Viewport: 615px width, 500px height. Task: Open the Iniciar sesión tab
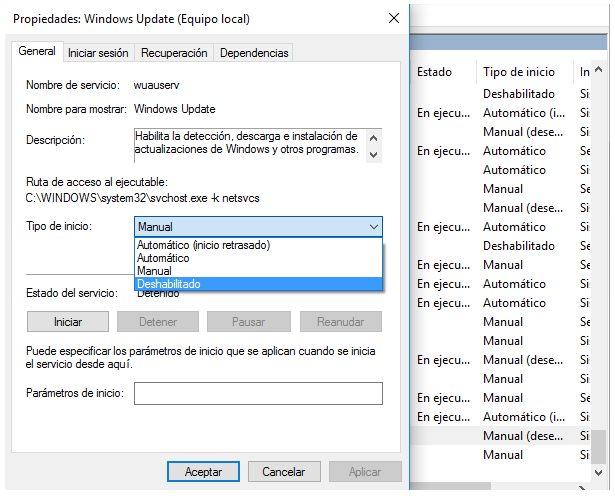[x=98, y=53]
